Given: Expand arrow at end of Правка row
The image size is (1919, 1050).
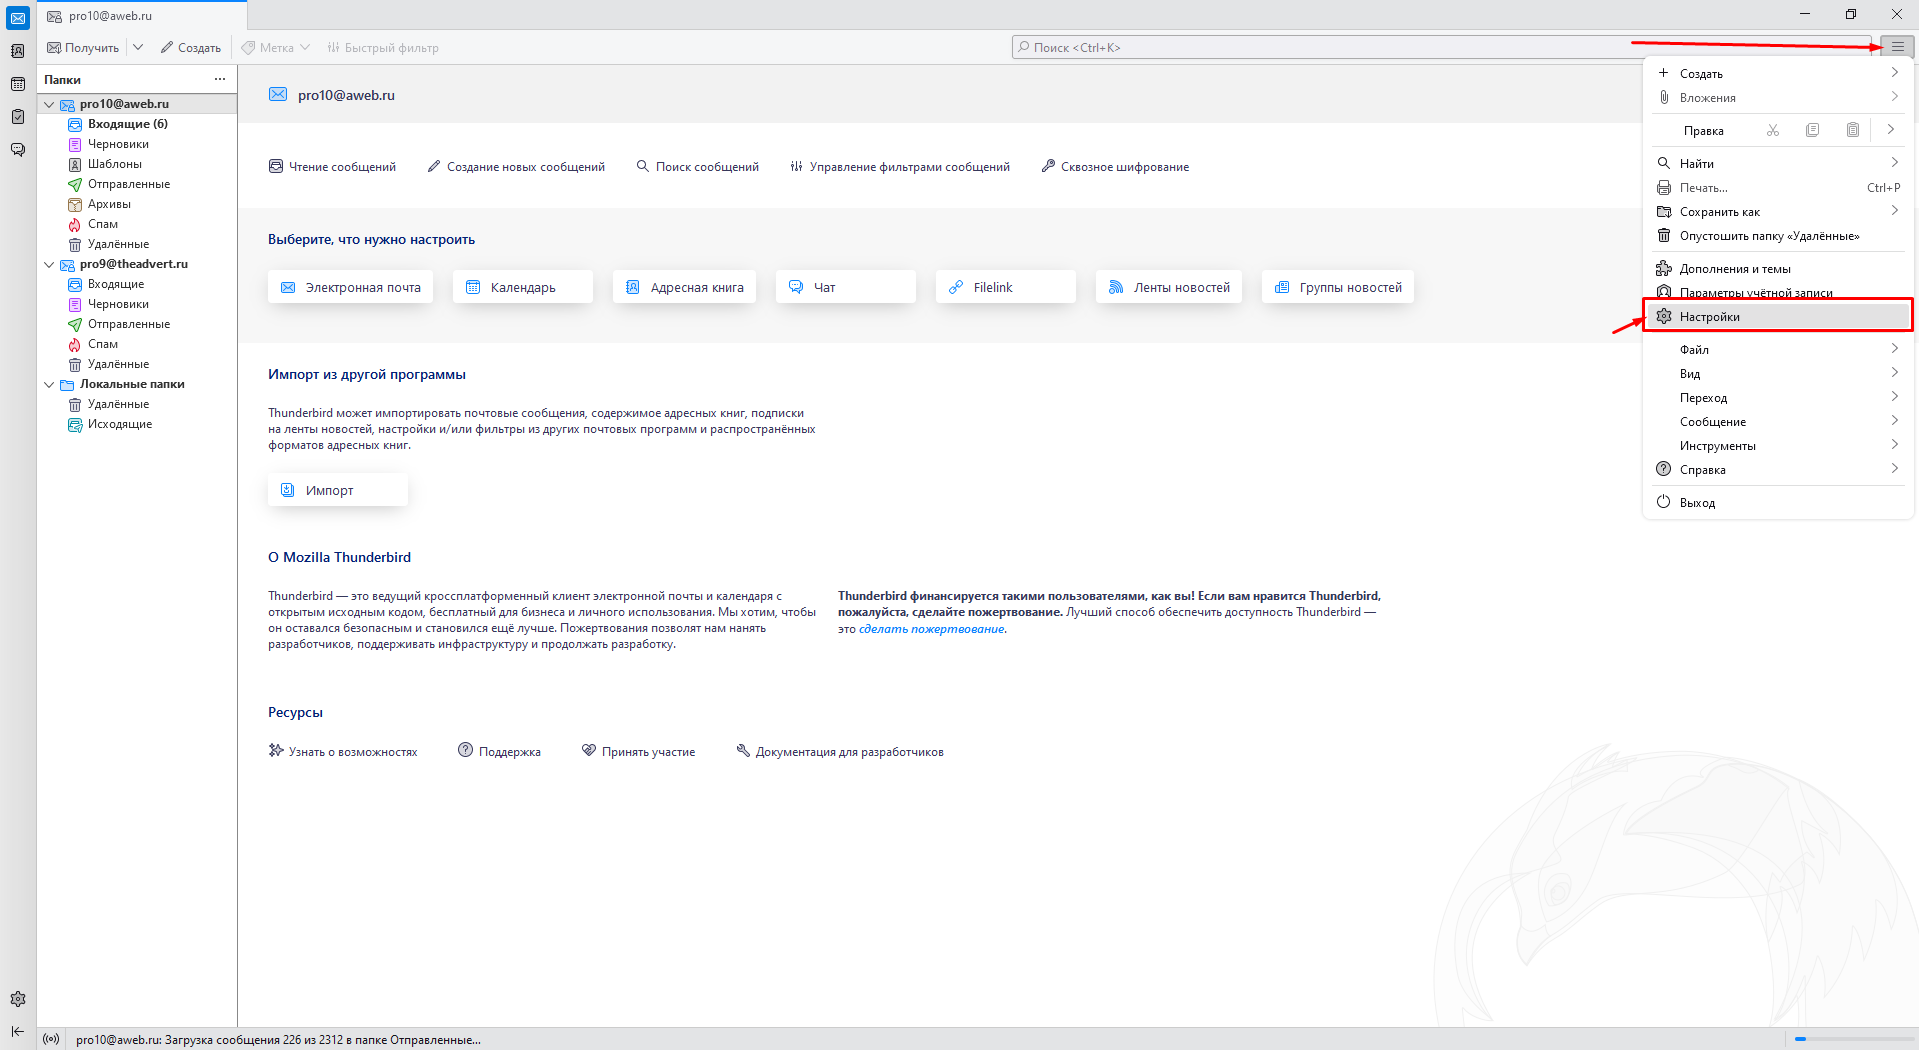Looking at the screenshot, I should [1891, 130].
